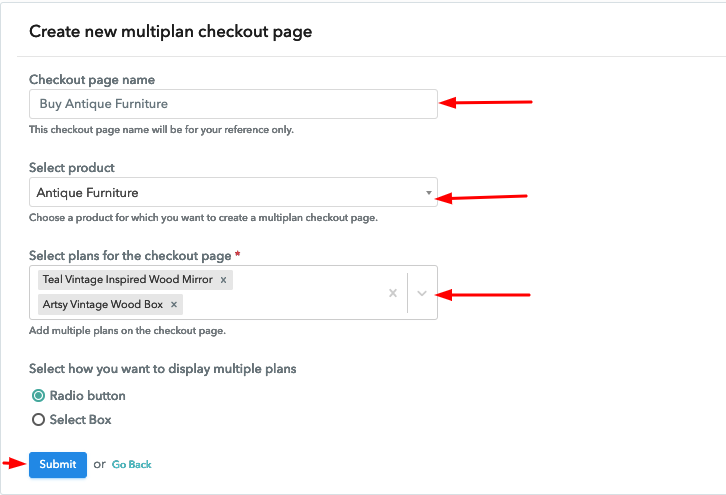Screen dimensions: 726x495
Task: Choose the Select Box display option
Action: click(x=39, y=420)
